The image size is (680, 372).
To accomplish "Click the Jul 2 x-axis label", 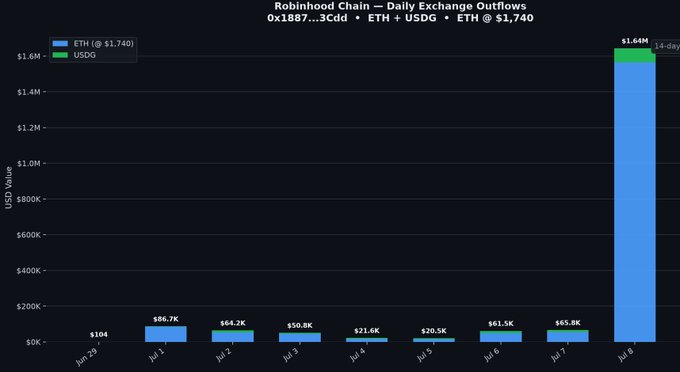I will [223, 355].
